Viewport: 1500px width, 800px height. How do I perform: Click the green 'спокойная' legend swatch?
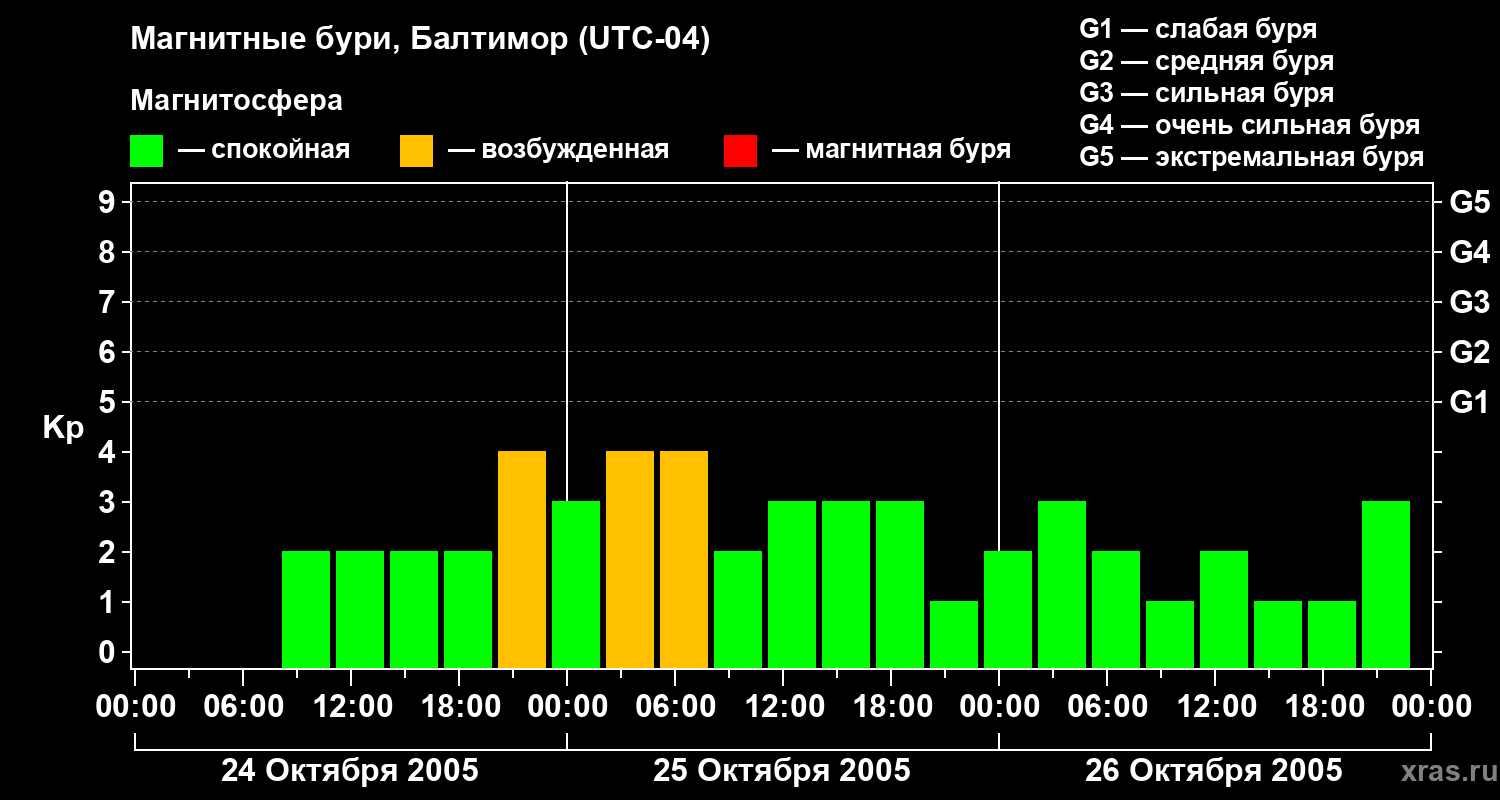146,151
